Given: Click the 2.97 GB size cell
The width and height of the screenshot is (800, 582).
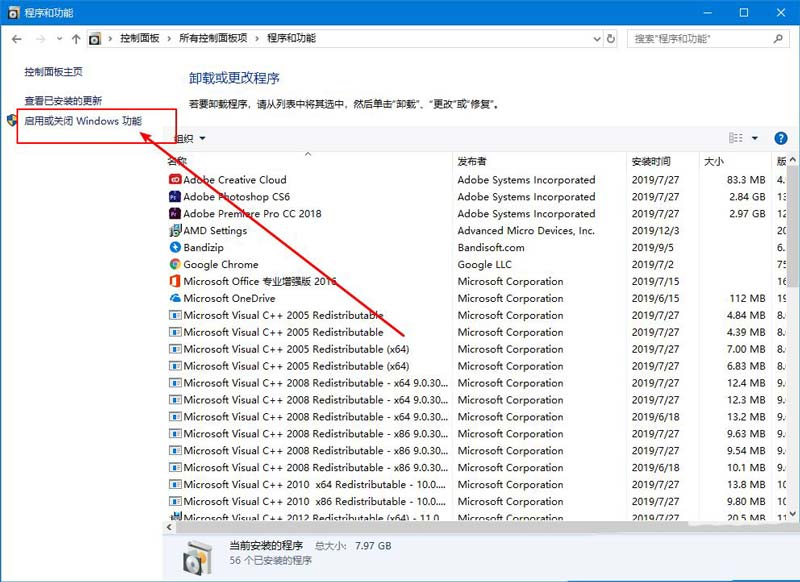Looking at the screenshot, I should coord(747,213).
